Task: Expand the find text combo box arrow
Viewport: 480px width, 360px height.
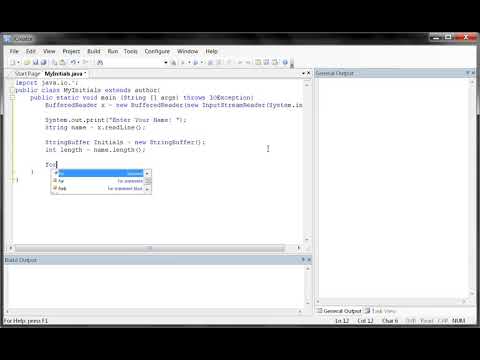Action: (166, 62)
